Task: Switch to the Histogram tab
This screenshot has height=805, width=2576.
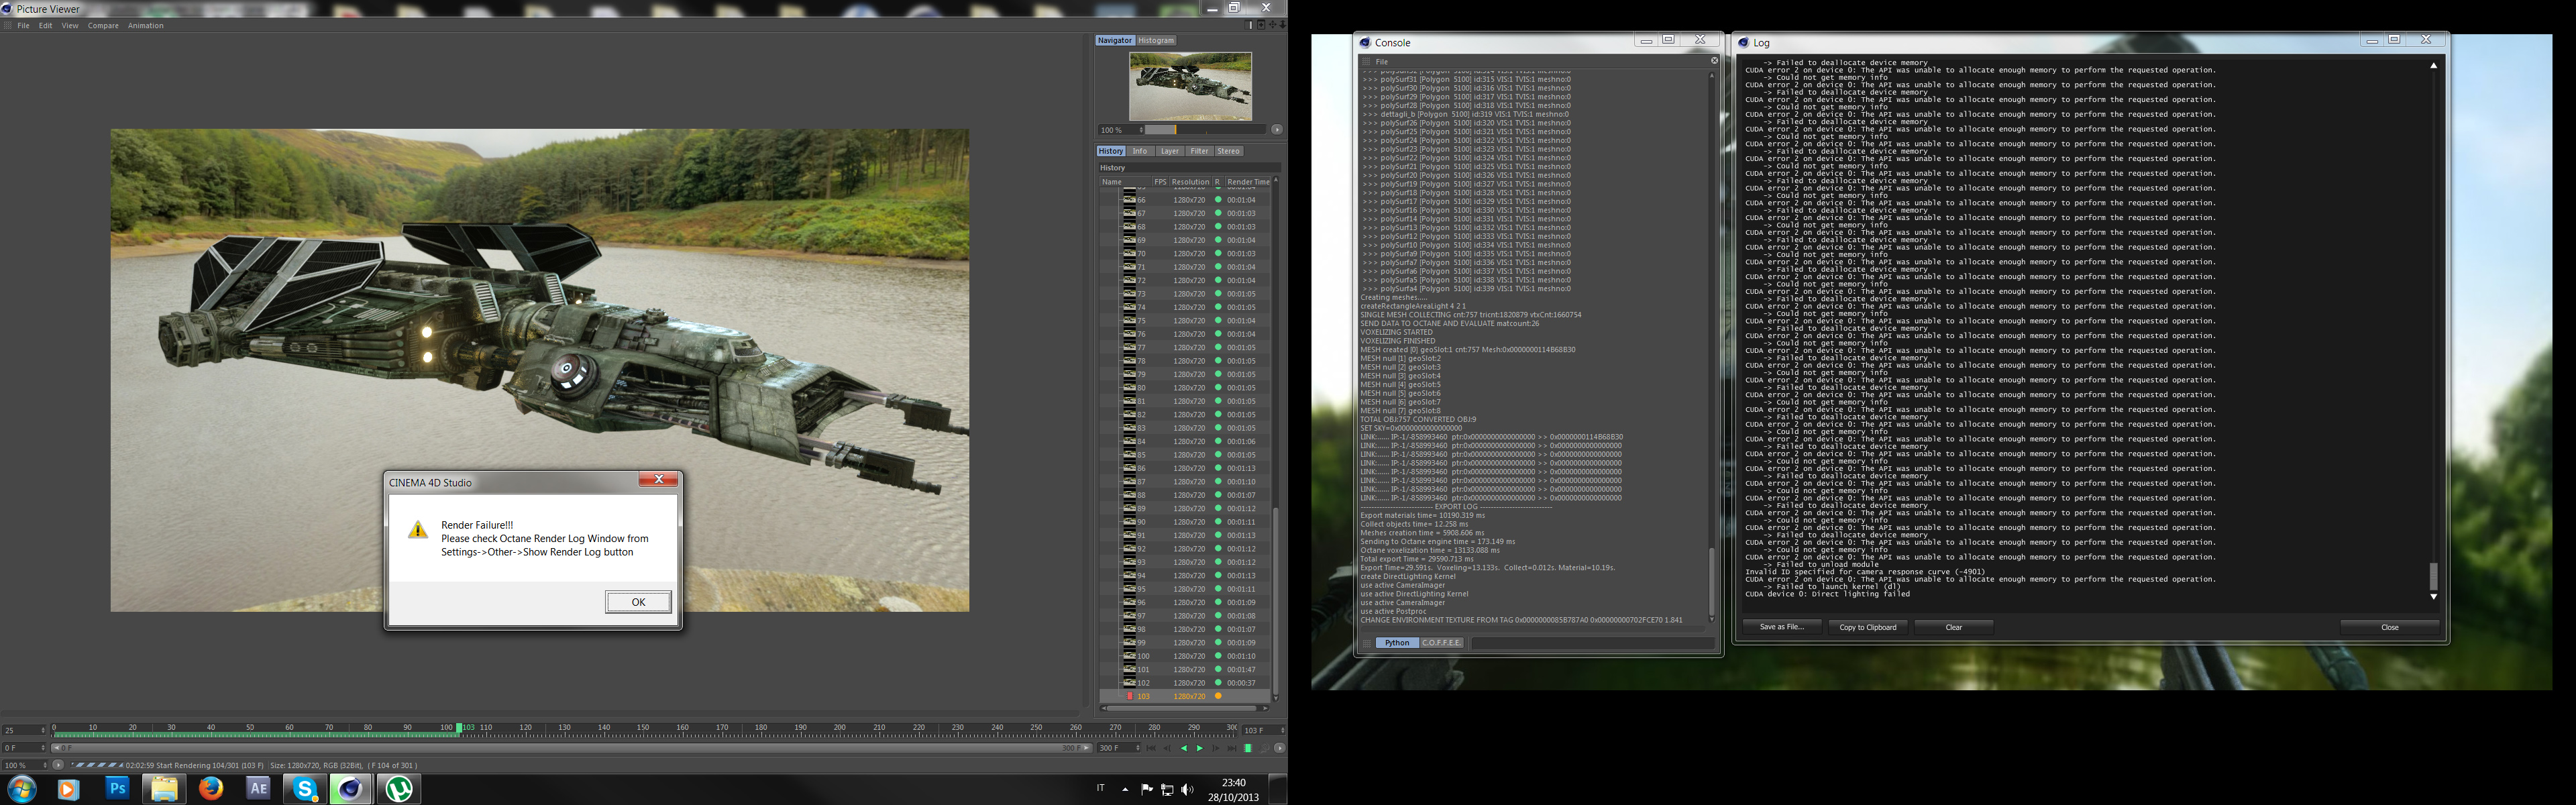Action: pyautogui.click(x=1156, y=41)
